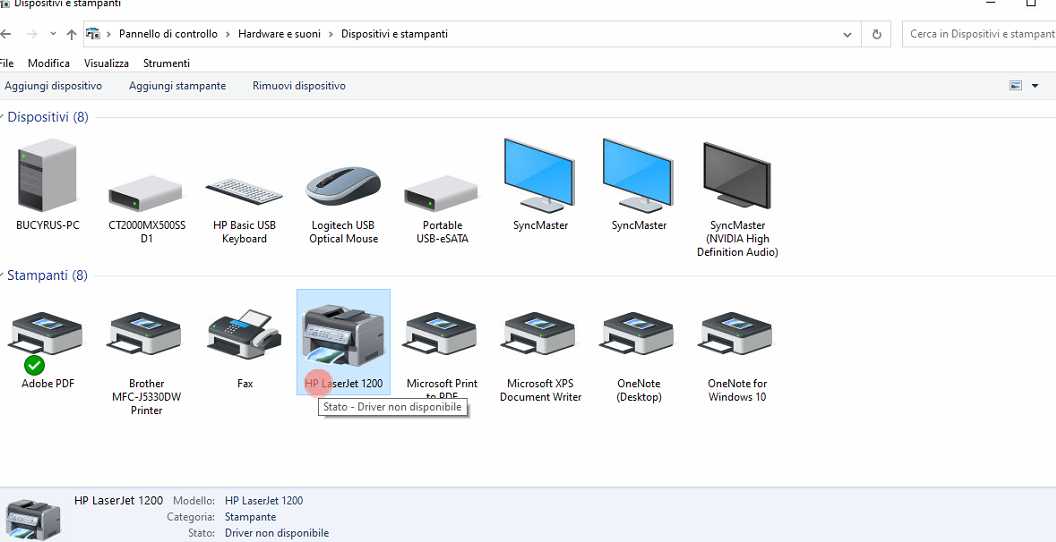Open the address bar history dropdown

(847, 34)
